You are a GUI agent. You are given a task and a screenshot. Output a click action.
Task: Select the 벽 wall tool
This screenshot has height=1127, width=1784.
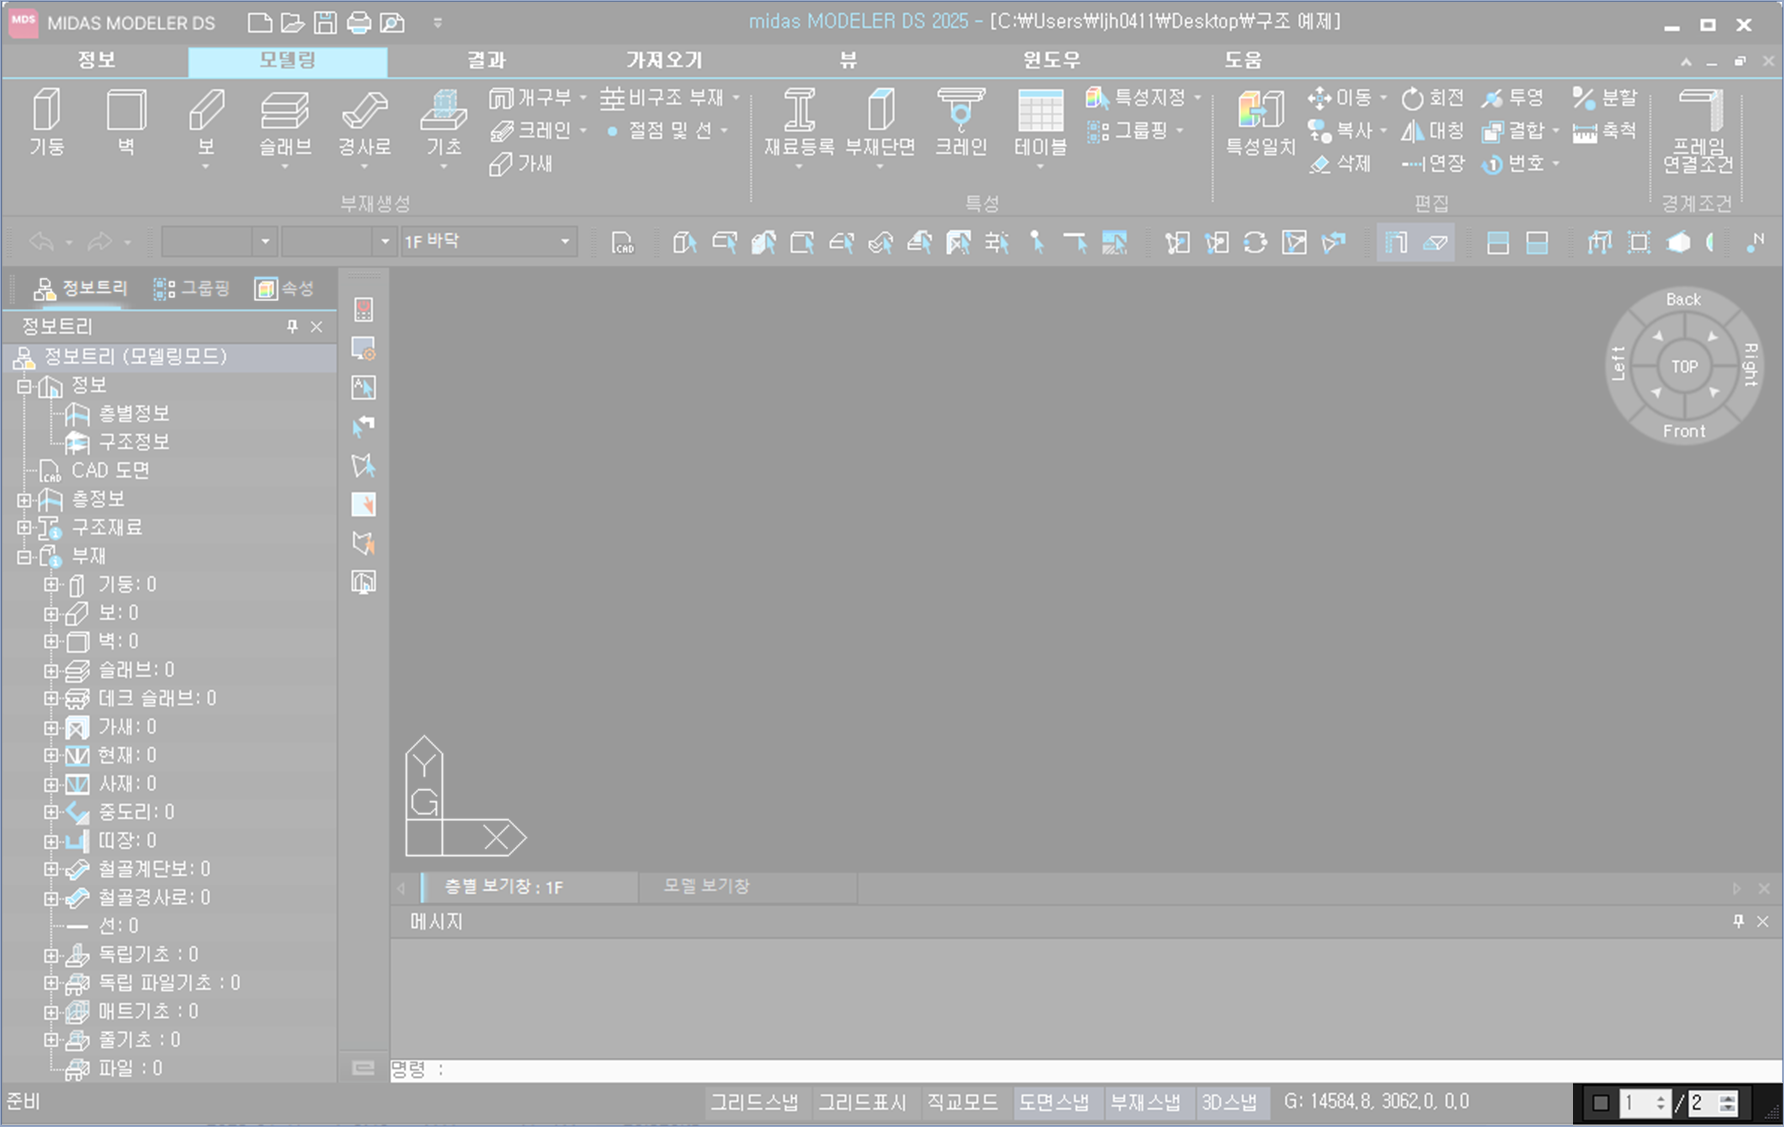(x=126, y=122)
